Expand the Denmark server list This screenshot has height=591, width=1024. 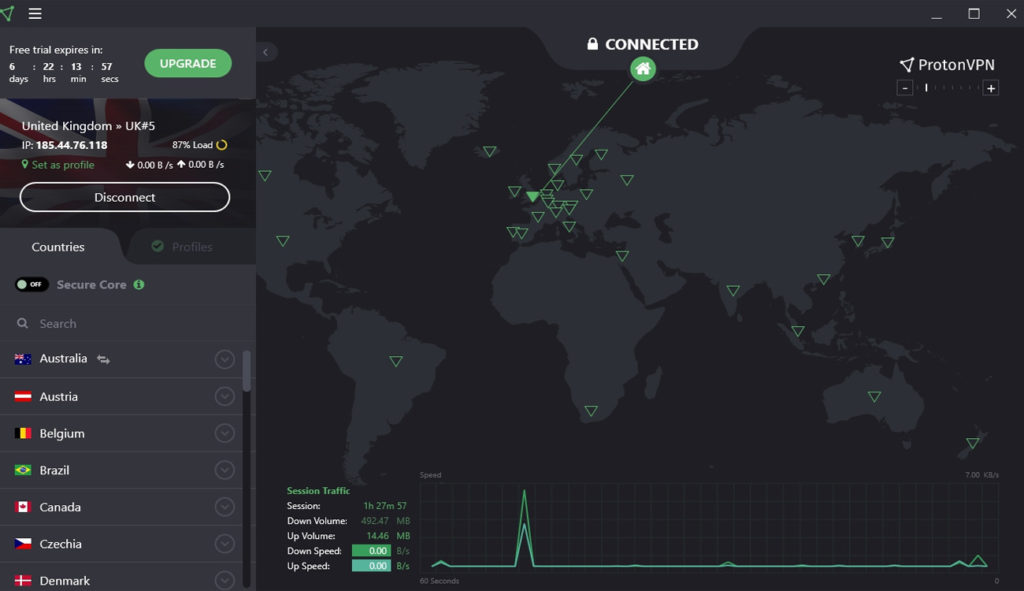[224, 580]
